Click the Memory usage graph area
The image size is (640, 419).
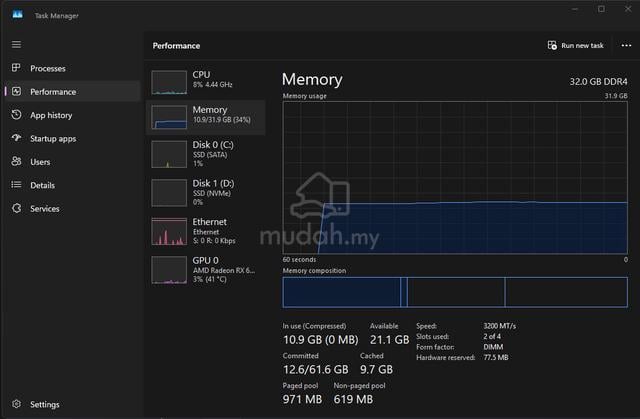click(x=455, y=178)
